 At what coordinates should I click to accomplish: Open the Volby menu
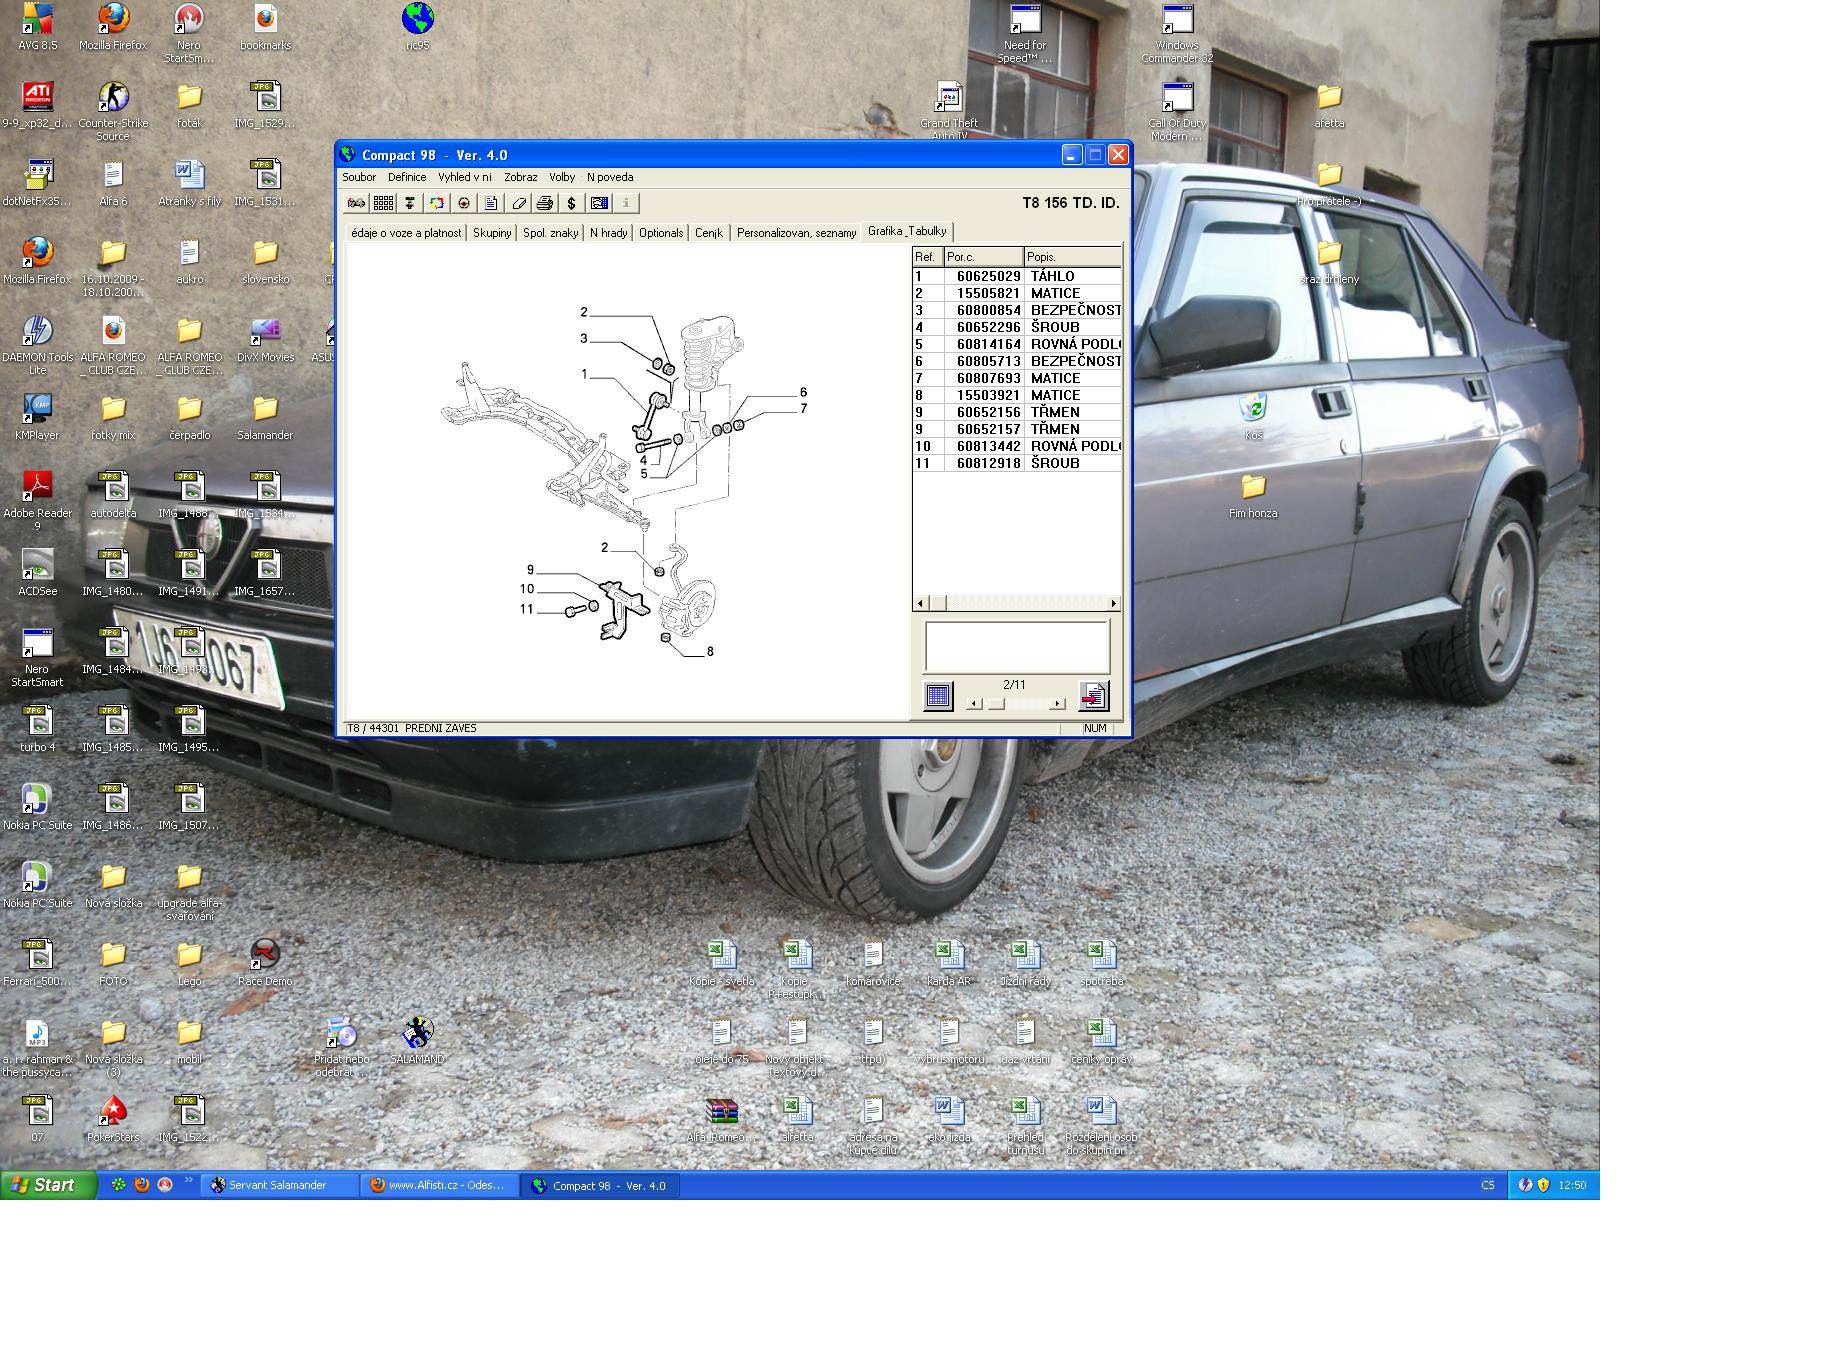(x=562, y=177)
